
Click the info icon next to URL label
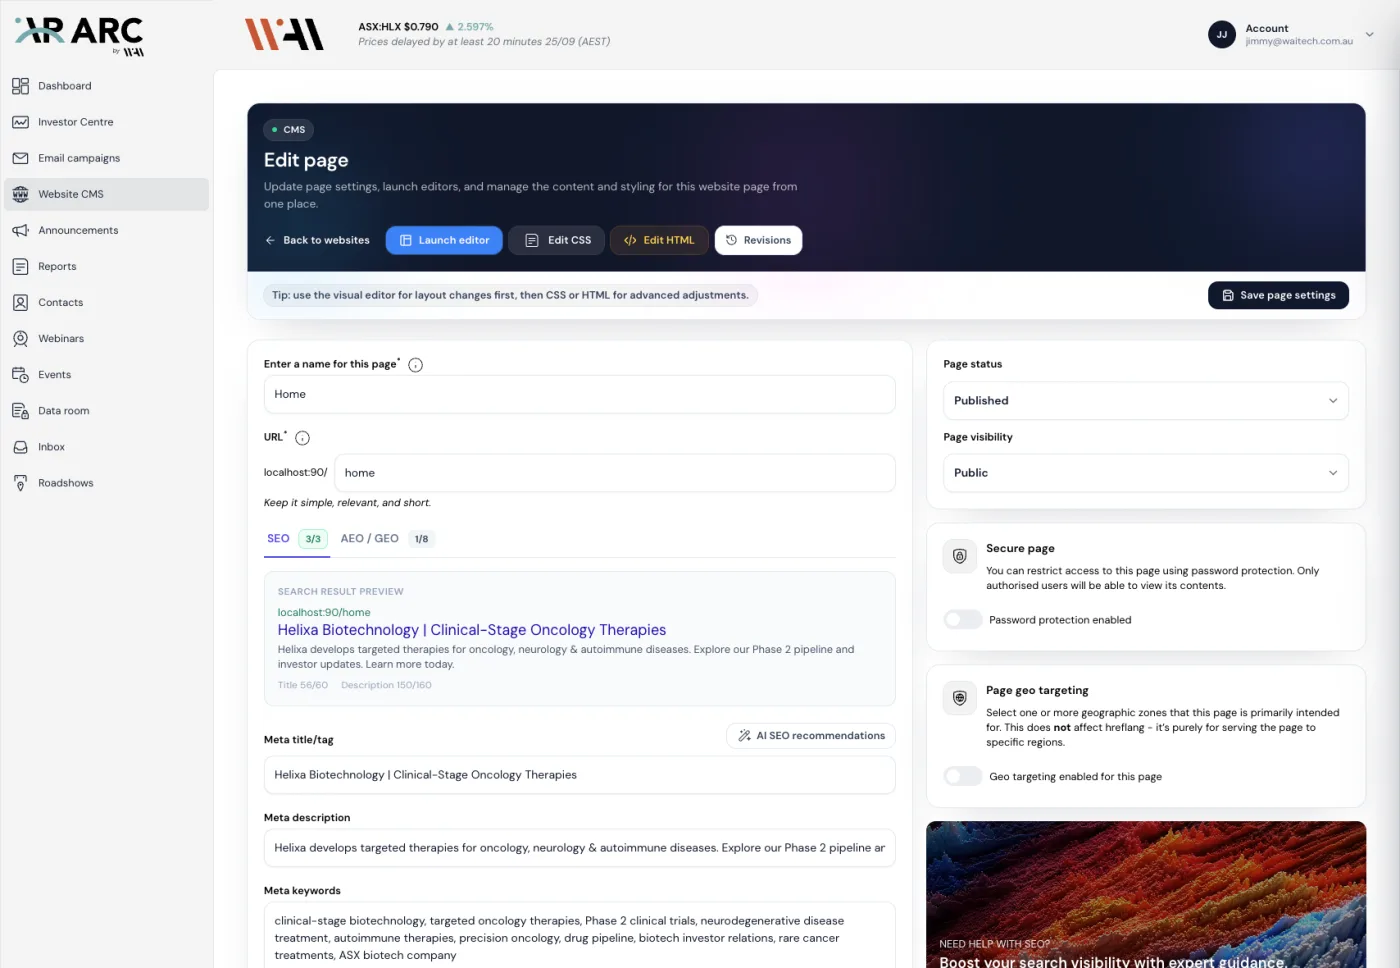click(302, 438)
